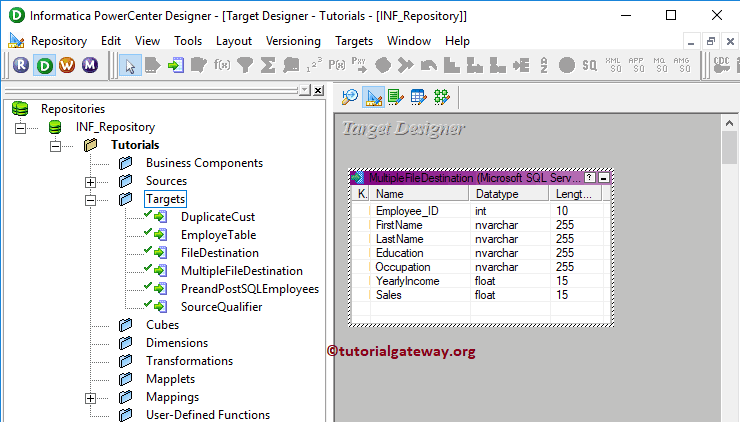Select the Designer (D) tool button
Image resolution: width=740 pixels, height=422 pixels.
[44, 65]
